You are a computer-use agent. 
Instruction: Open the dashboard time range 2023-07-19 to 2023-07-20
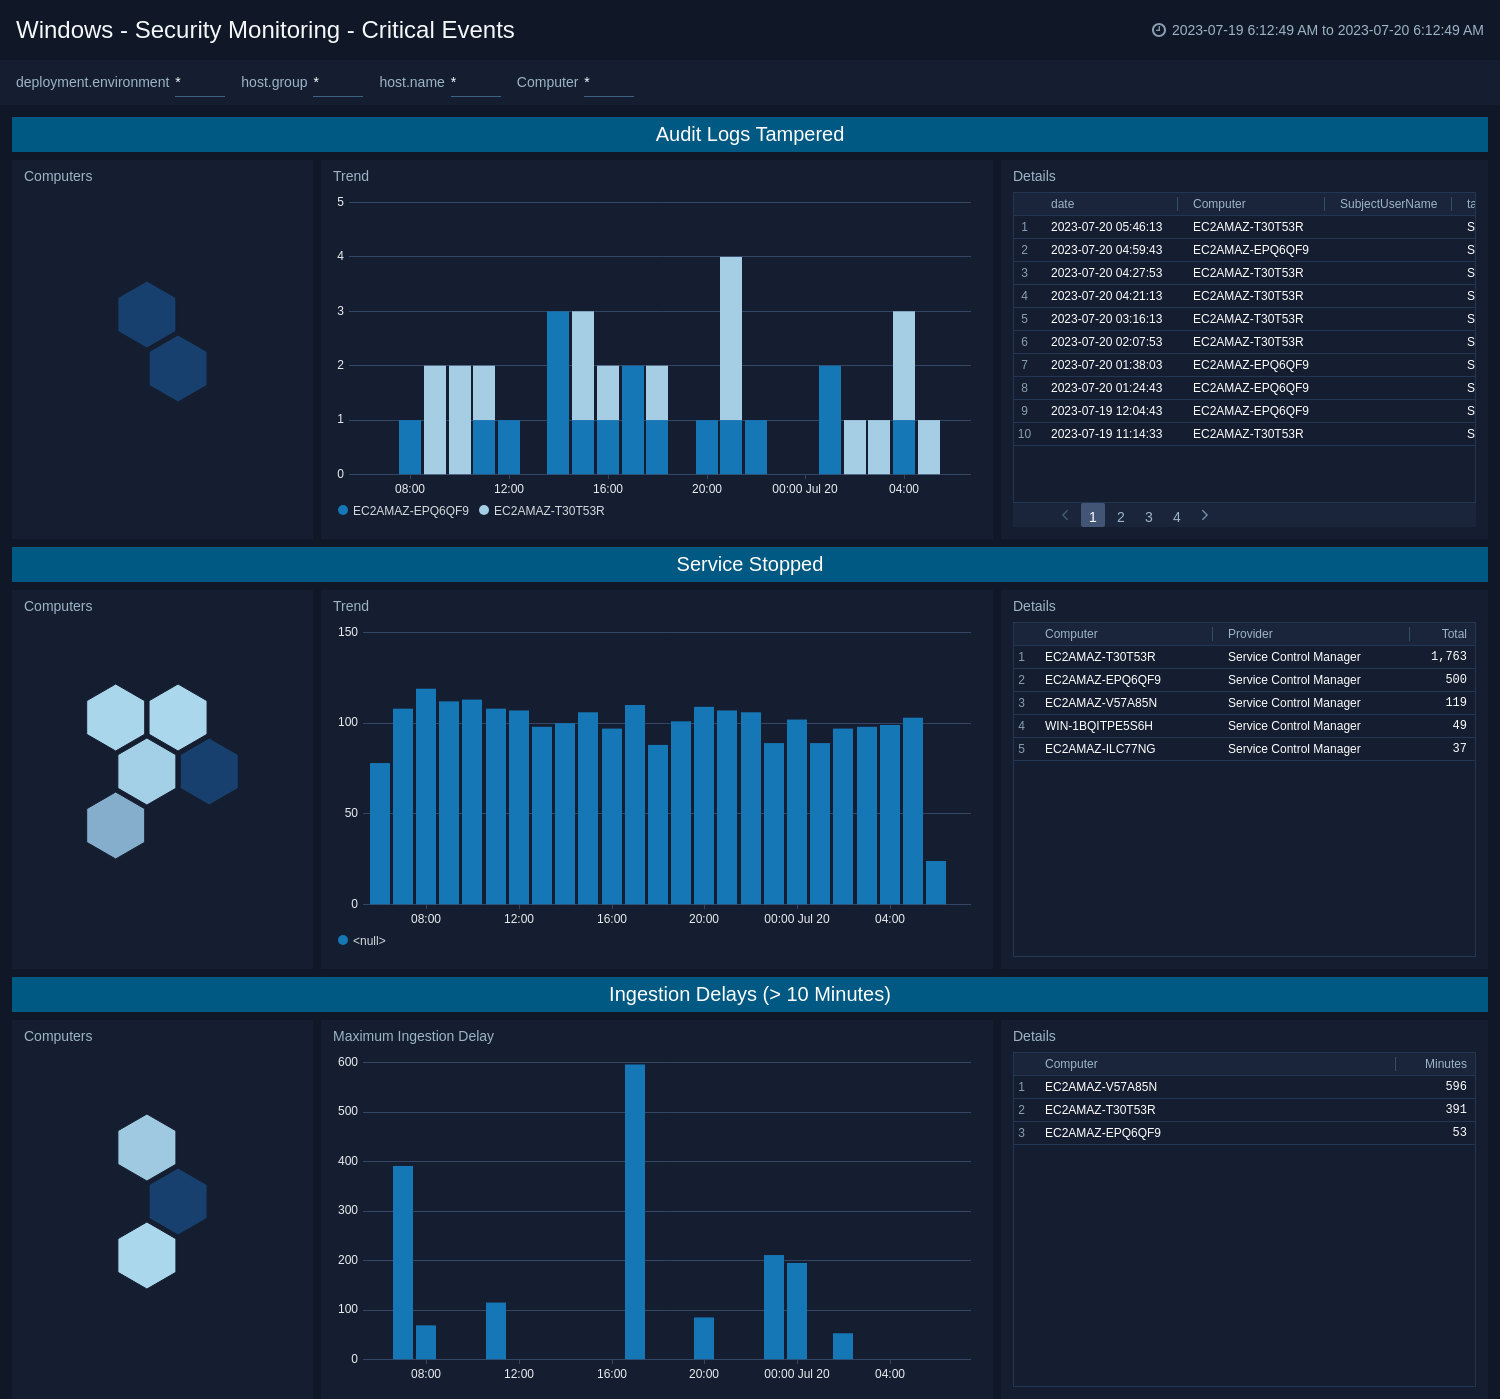point(1327,30)
